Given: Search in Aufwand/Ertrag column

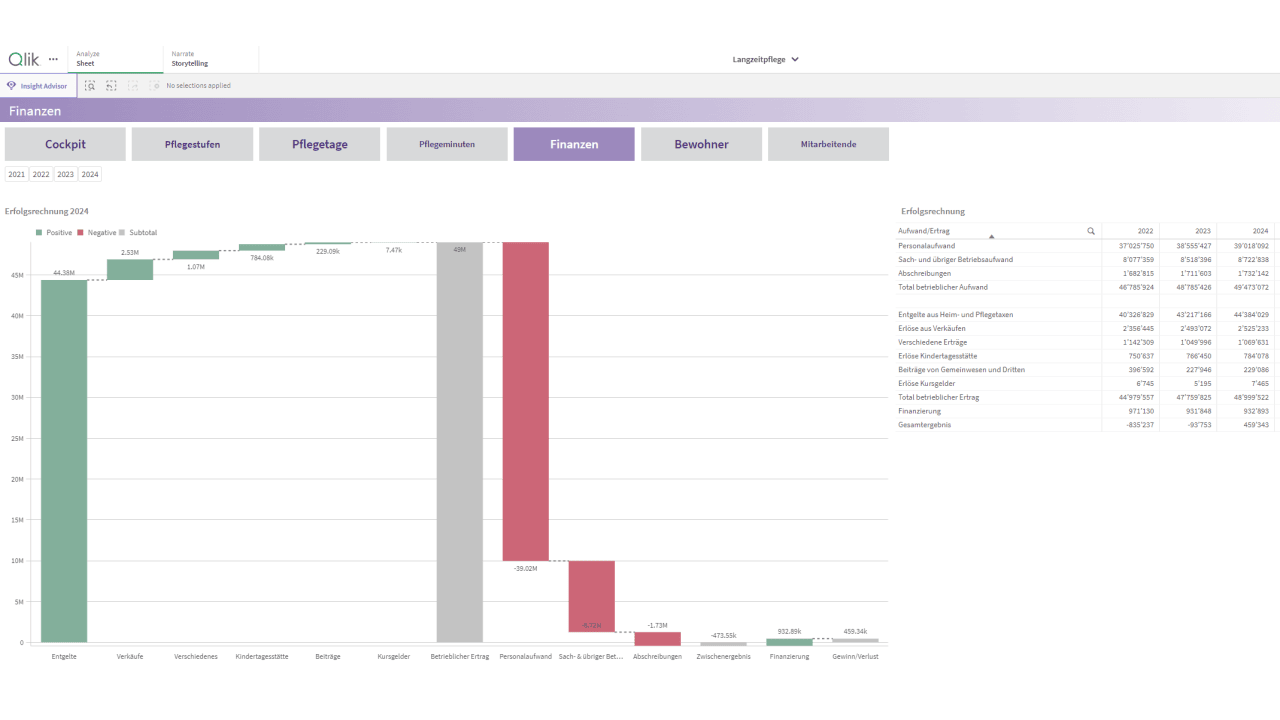Looking at the screenshot, I should 1091,231.
